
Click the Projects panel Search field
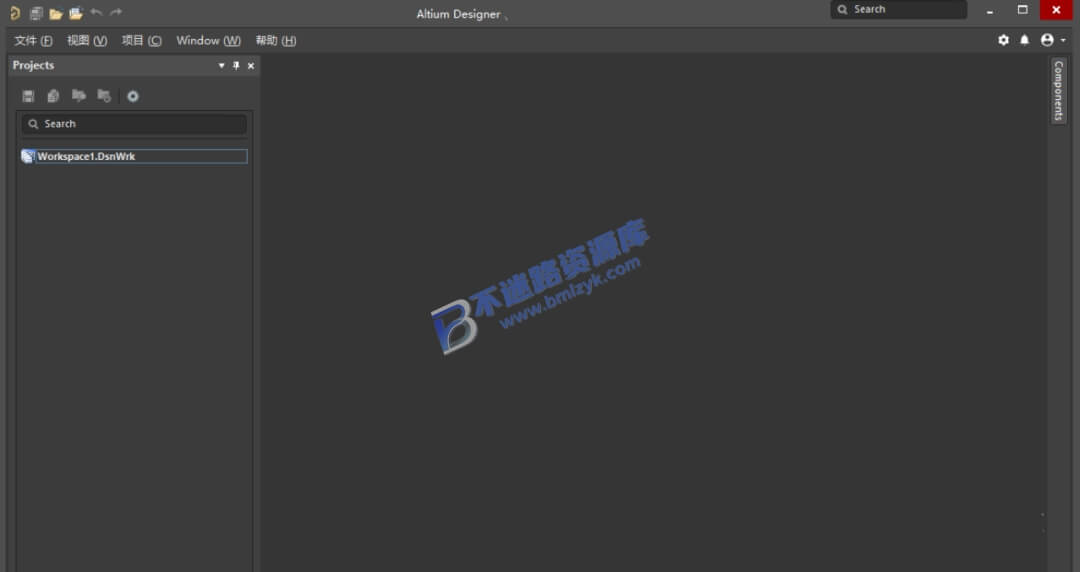[134, 124]
